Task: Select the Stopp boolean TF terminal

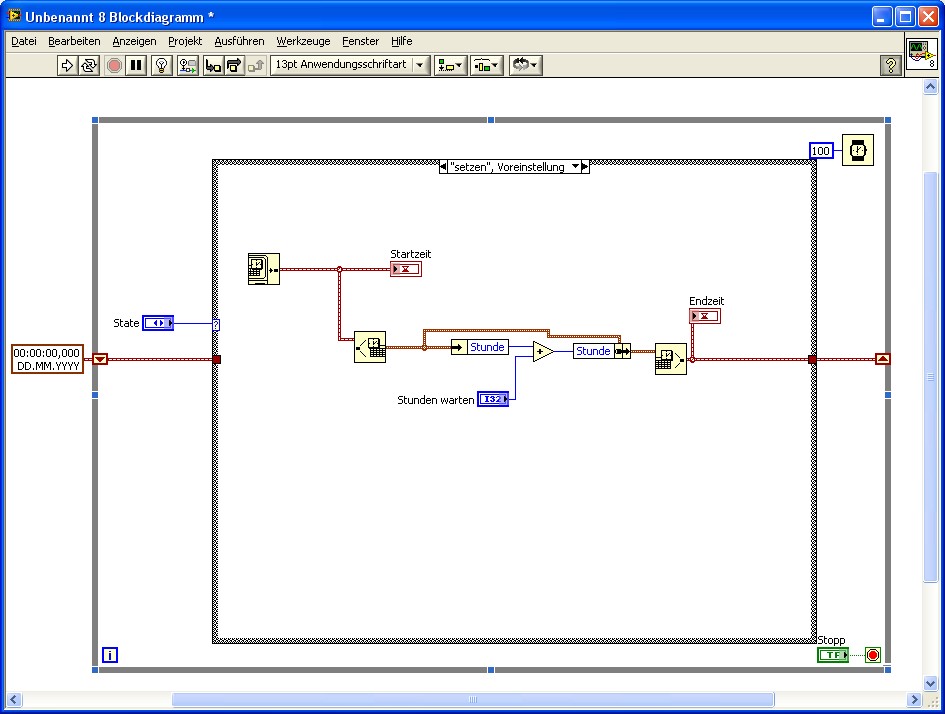Action: (x=833, y=655)
